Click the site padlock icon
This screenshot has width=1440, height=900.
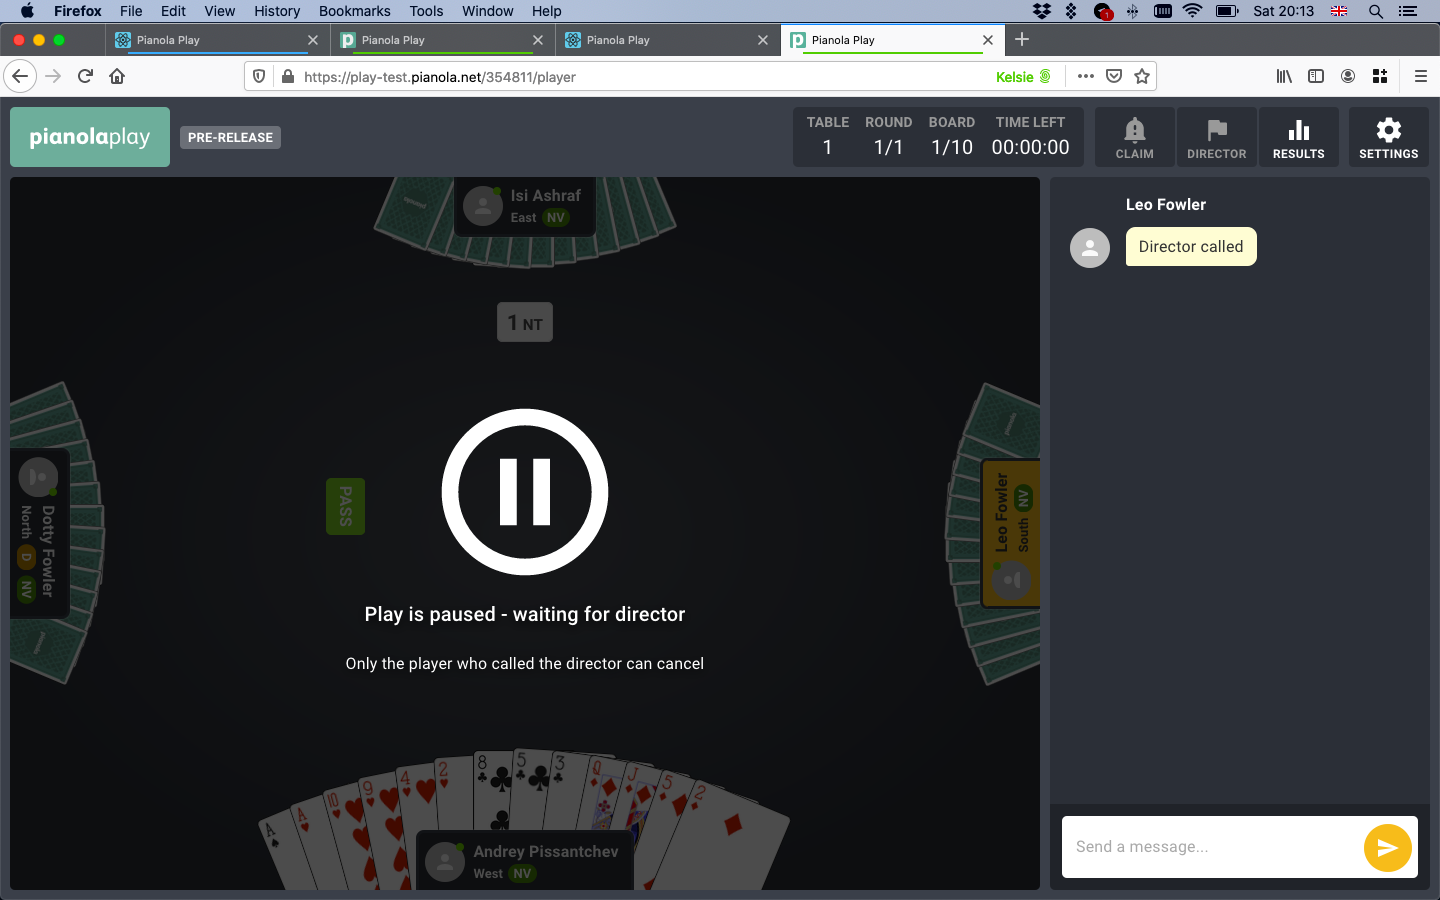(x=288, y=76)
